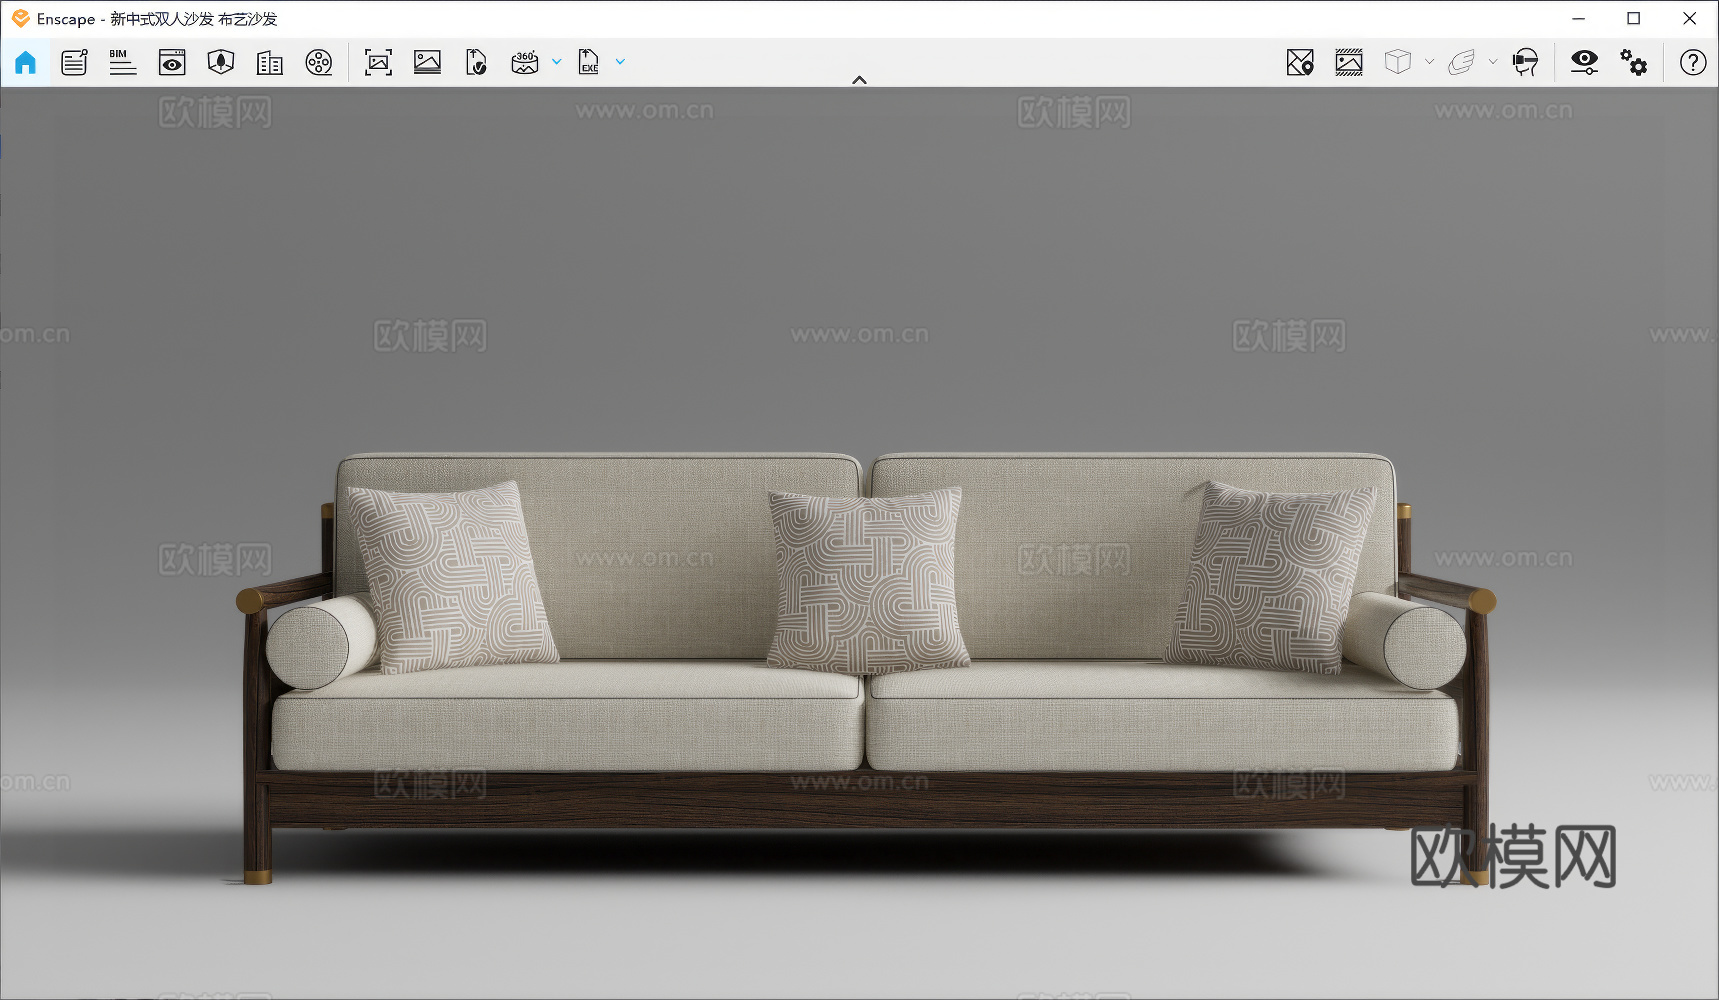Click the 360 Panorama render icon
Image resolution: width=1719 pixels, height=1000 pixels.
tap(525, 62)
